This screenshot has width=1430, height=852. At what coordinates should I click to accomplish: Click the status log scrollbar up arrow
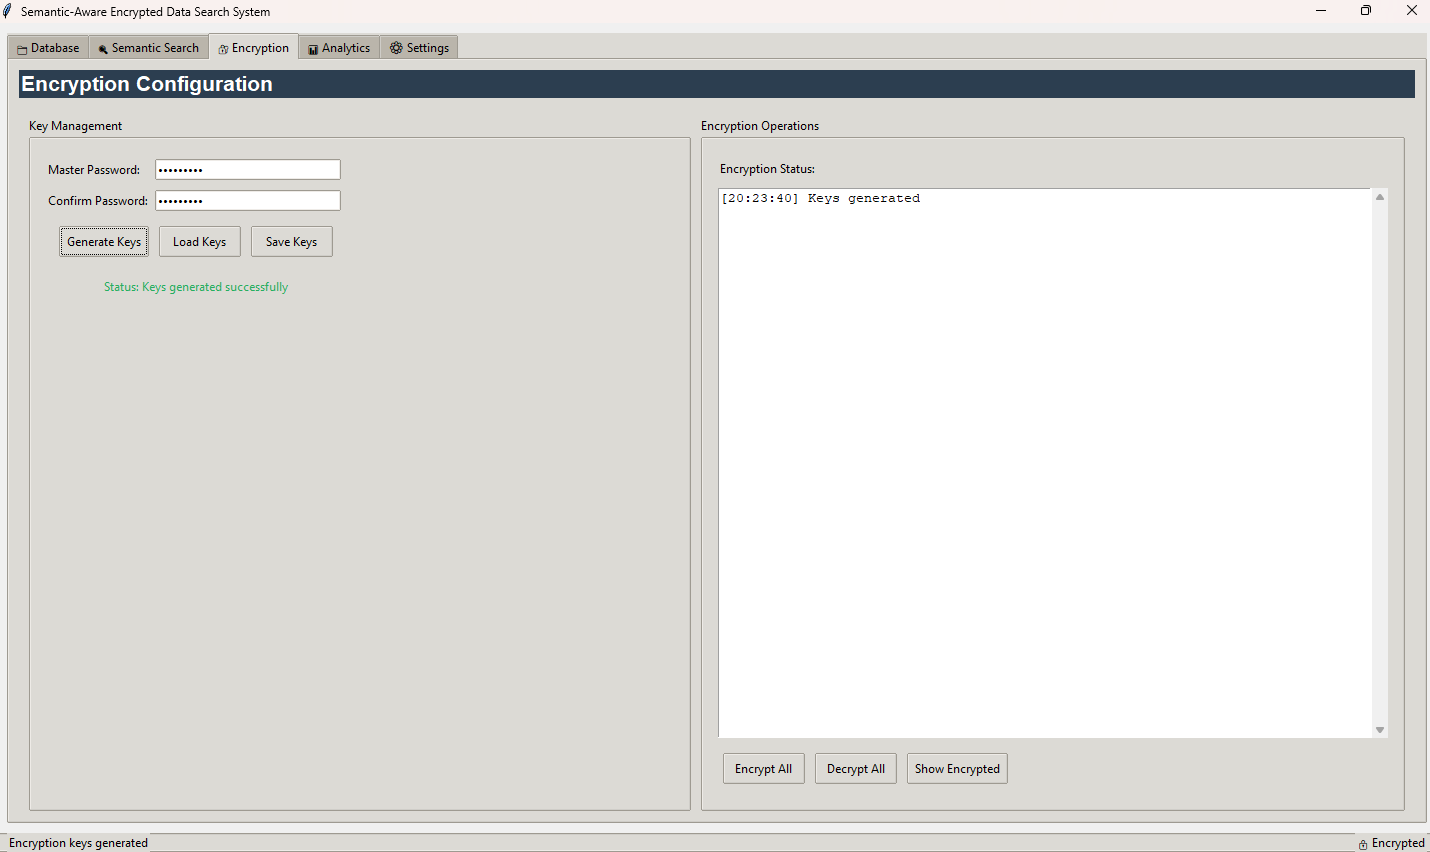tap(1380, 197)
